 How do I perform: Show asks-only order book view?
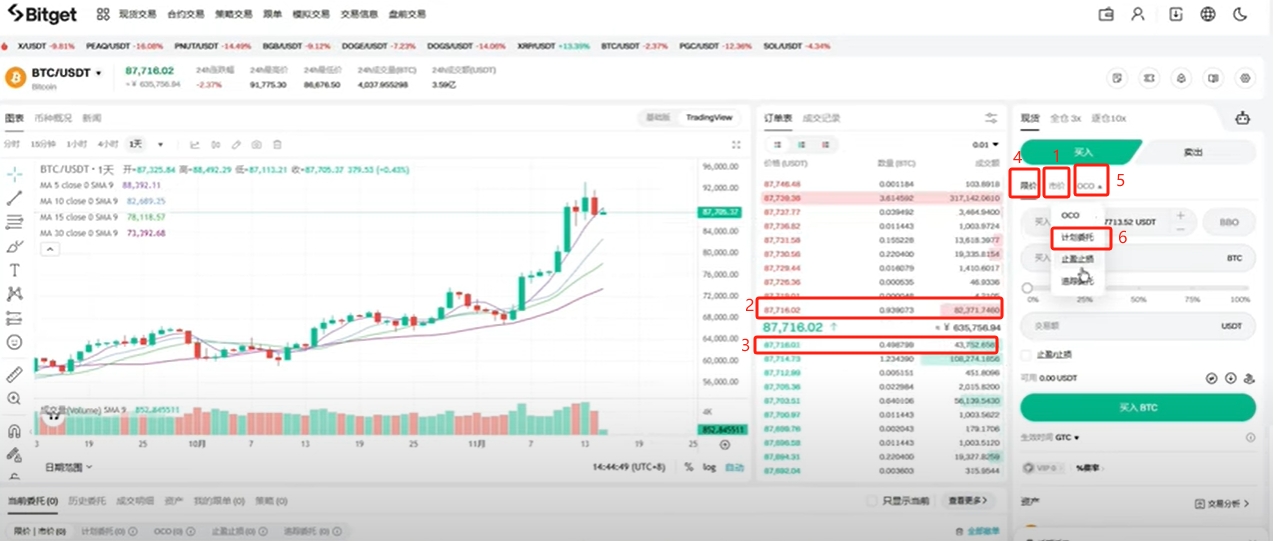coord(825,144)
